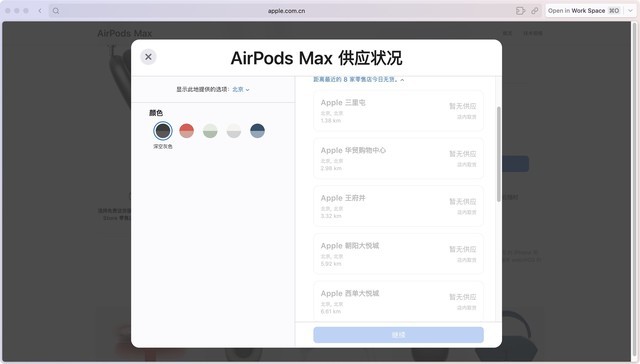Choose the Apple 三里屯 store card
Image resolution: width=640 pixels, height=364 pixels.
pyautogui.click(x=398, y=111)
